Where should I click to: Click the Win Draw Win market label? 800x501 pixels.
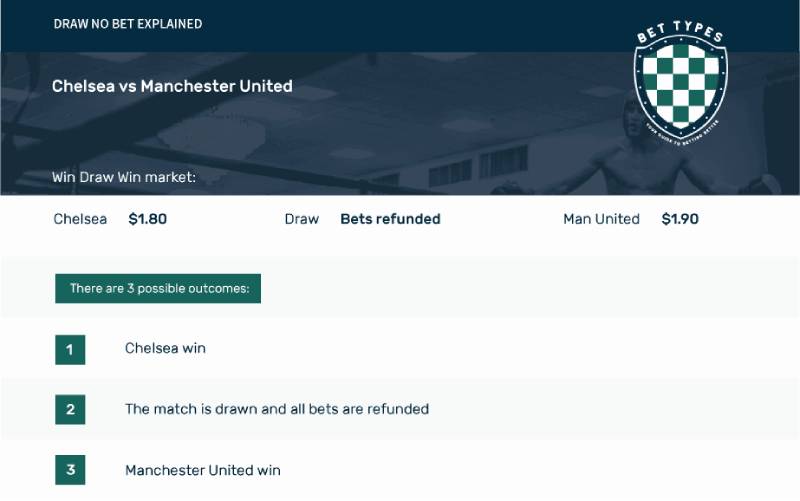pos(124,178)
